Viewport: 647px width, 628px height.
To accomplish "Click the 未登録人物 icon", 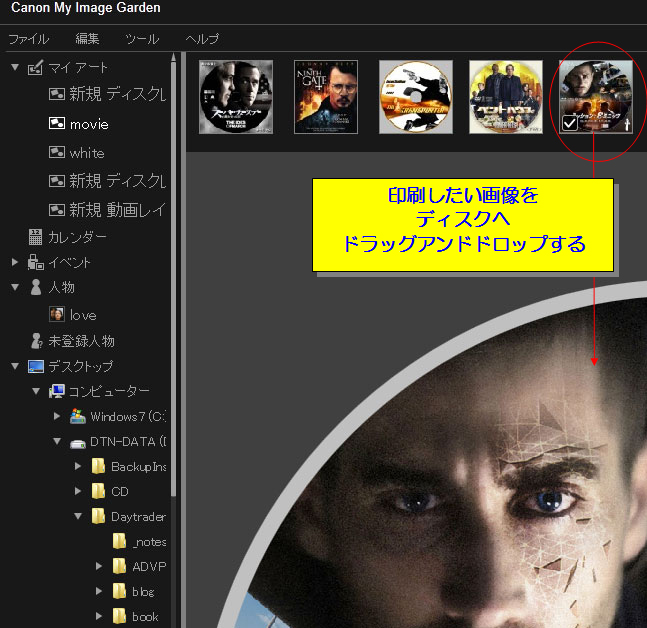I will click(x=36, y=341).
